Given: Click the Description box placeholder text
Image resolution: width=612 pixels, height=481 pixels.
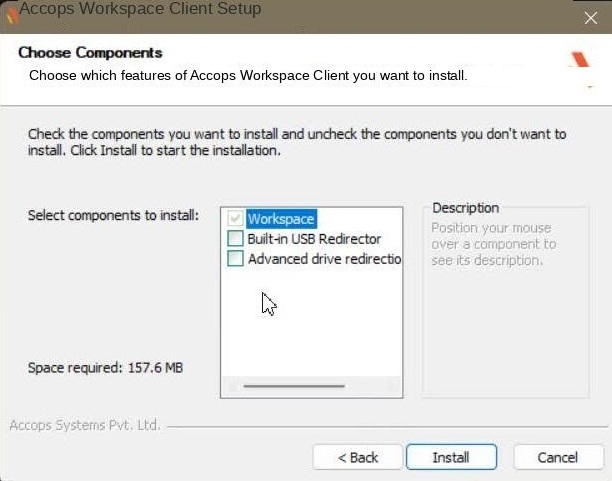Looking at the screenshot, I should [x=493, y=244].
